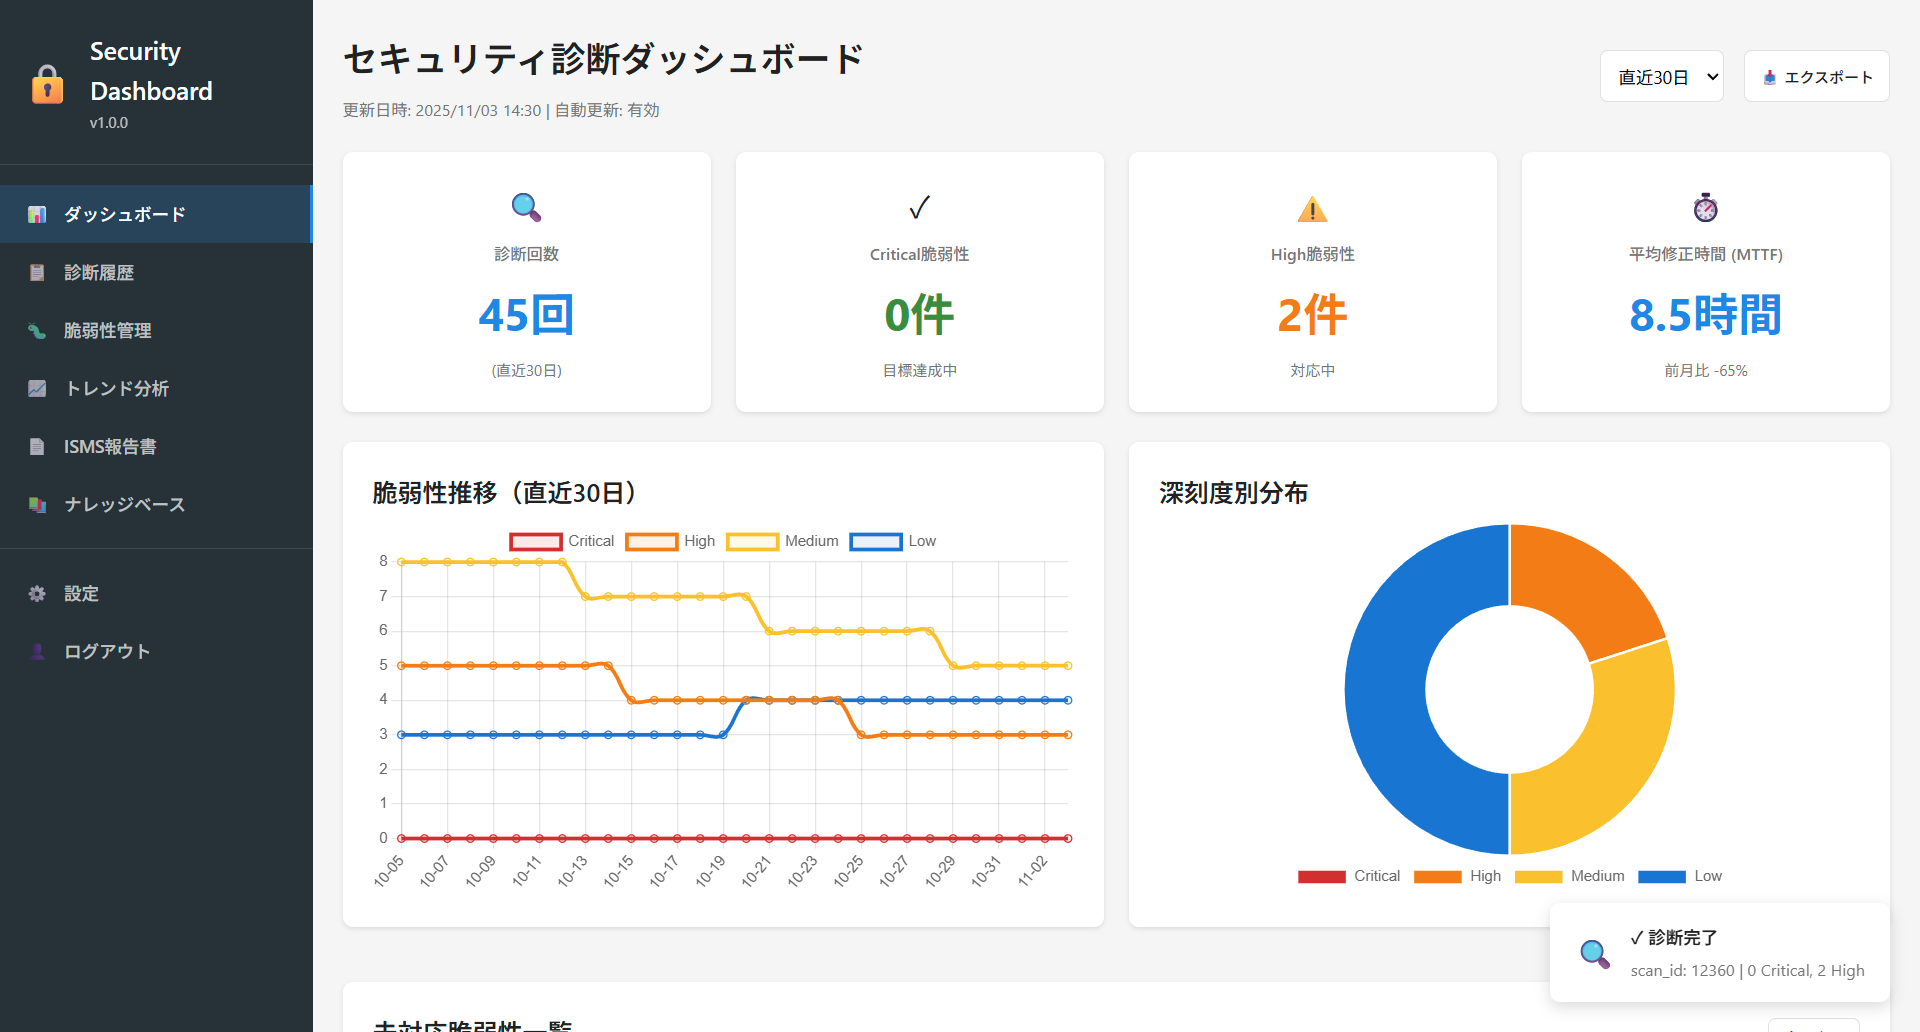The image size is (1920, 1032).
Task: Click the stopwatch icon on MTTF card
Action: 1704,208
